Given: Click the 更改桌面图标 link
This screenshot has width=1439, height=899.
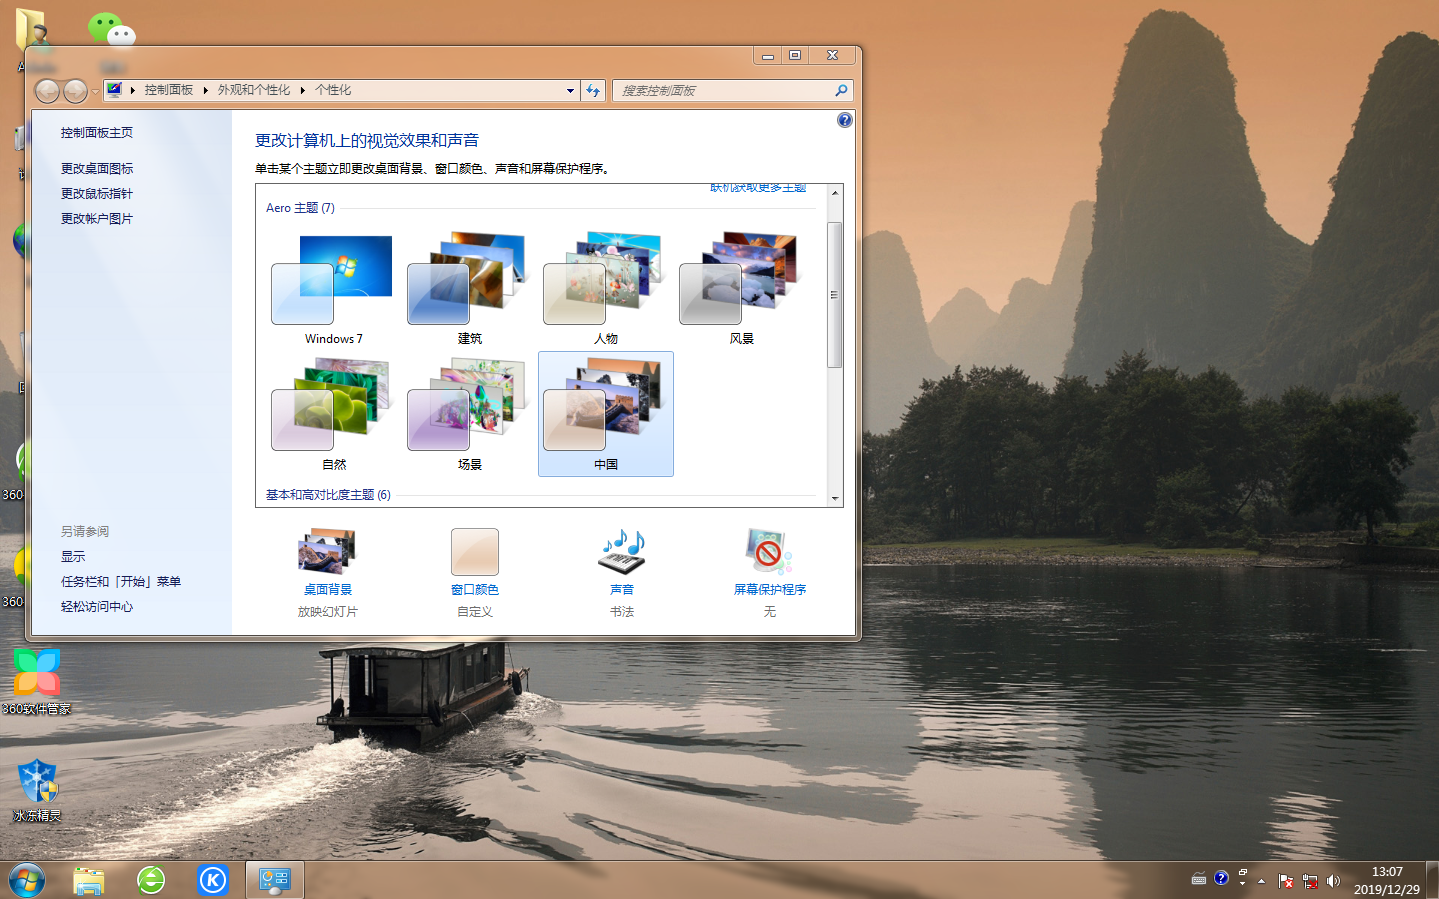Looking at the screenshot, I should click(x=95, y=168).
